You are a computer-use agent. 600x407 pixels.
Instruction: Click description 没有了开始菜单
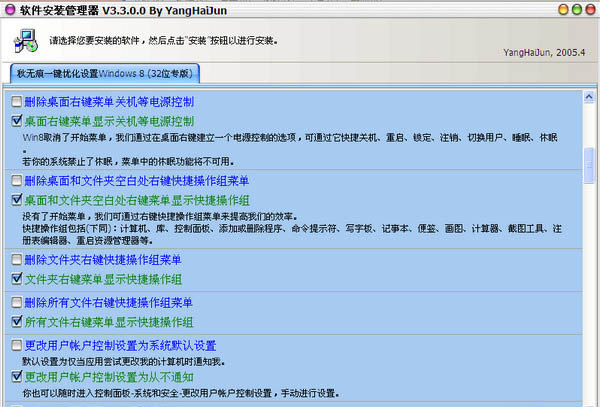160,217
